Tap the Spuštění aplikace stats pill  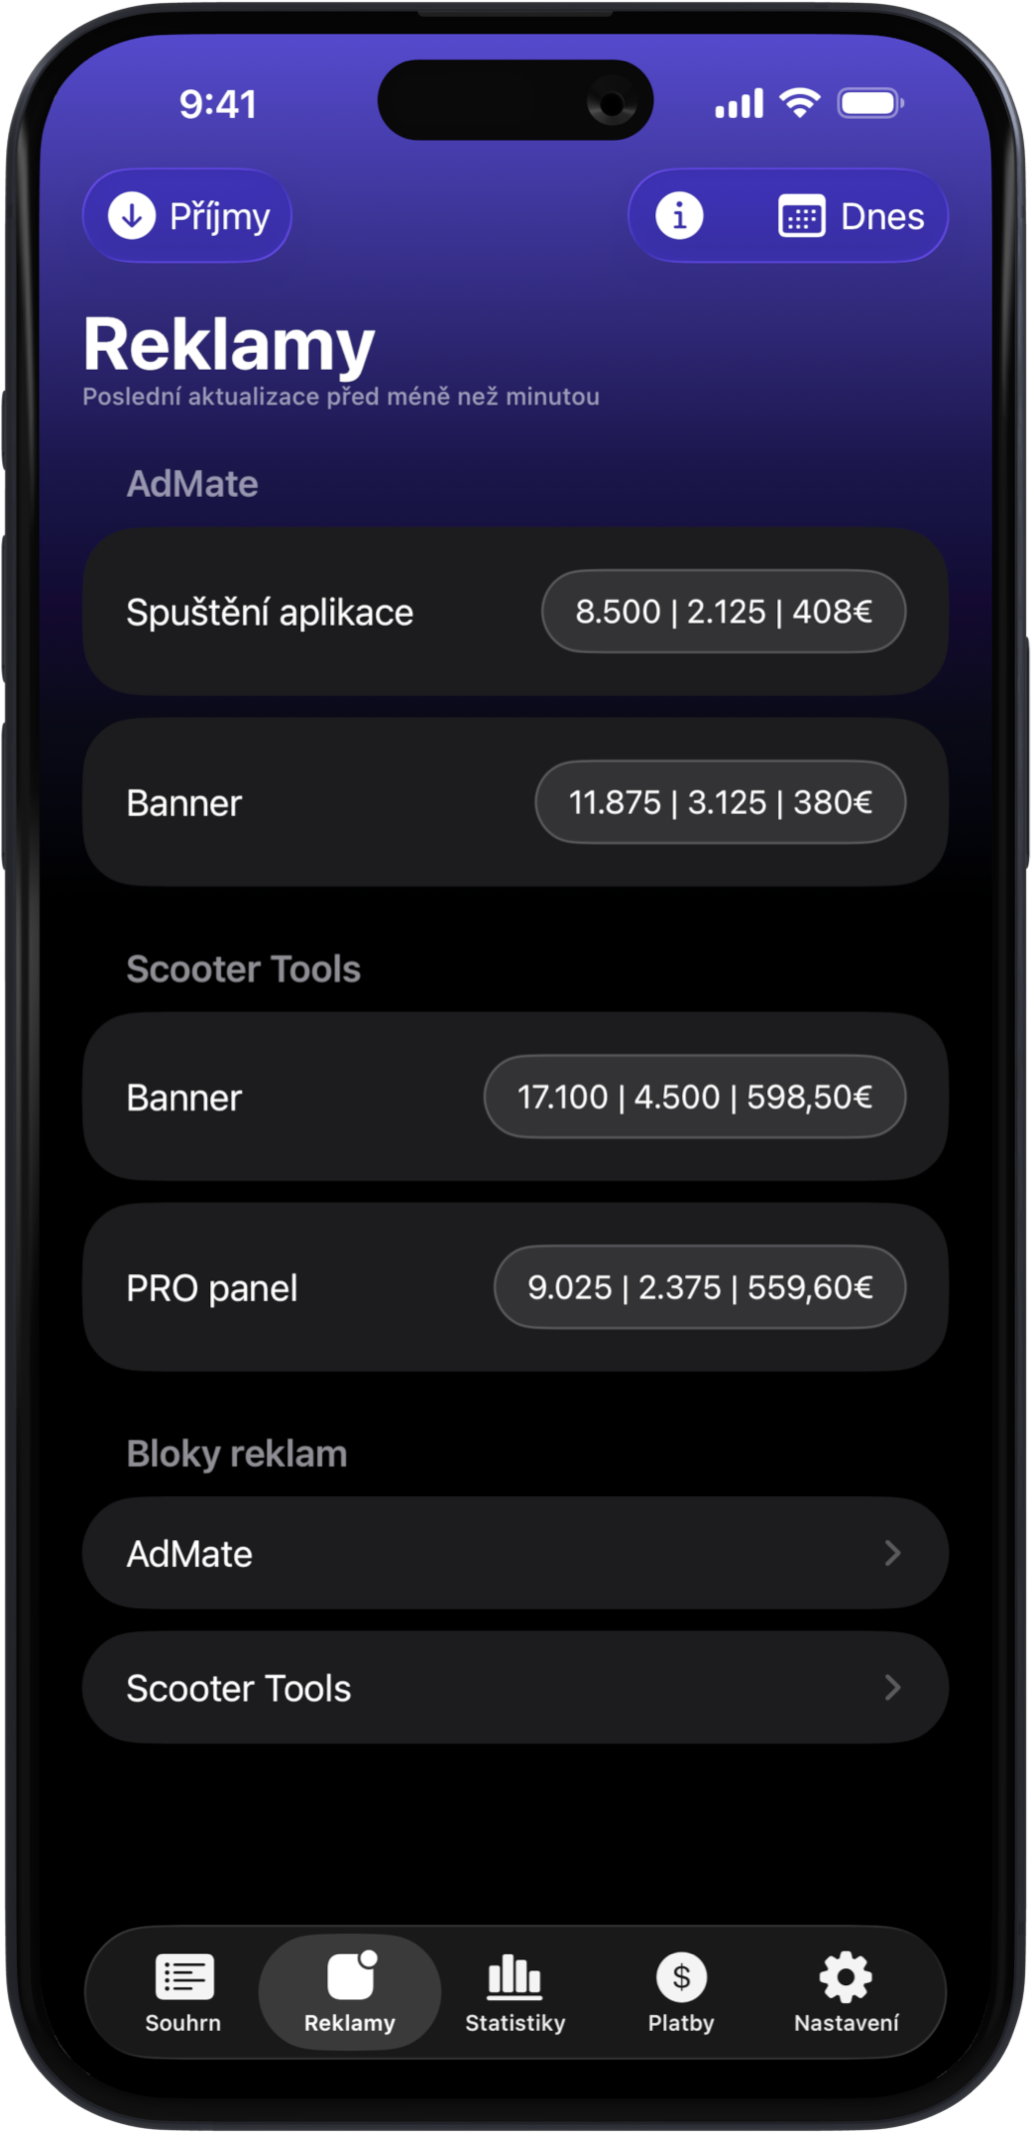pos(723,611)
